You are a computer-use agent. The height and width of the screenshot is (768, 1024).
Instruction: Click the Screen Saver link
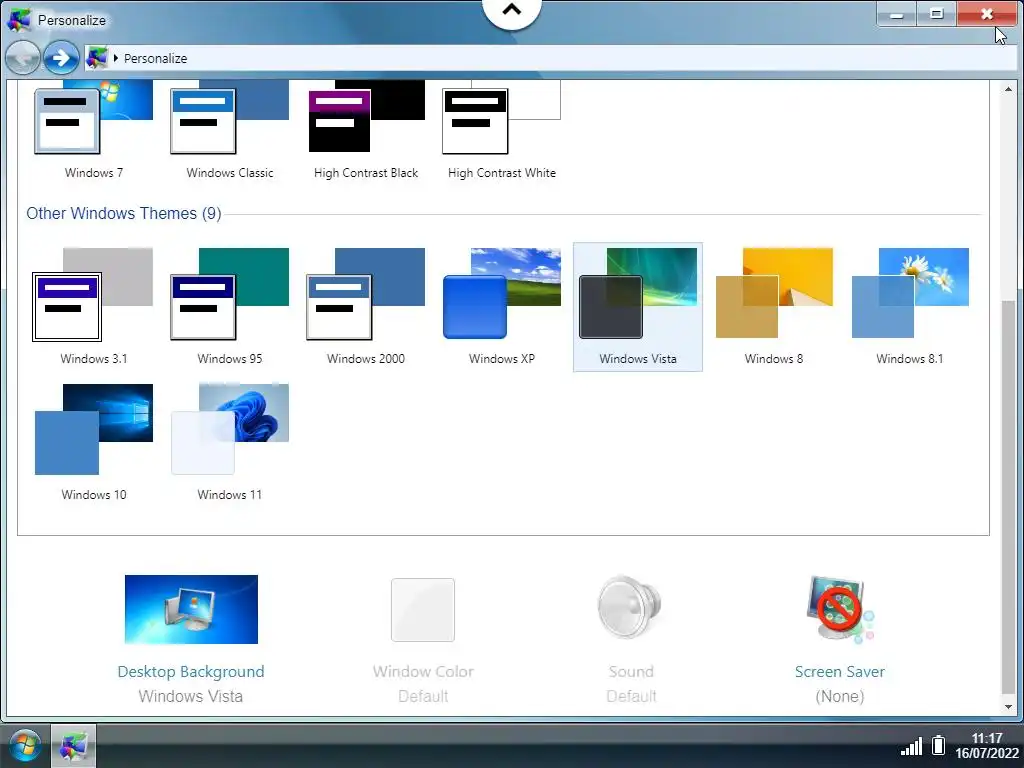[x=840, y=671]
